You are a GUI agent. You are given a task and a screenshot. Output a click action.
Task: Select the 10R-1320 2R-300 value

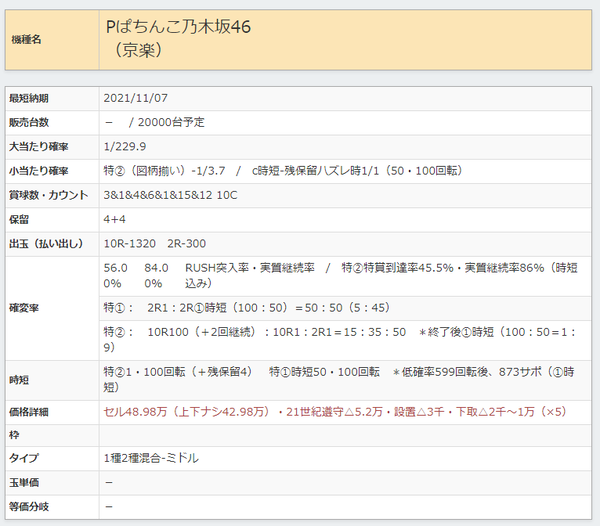155,244
